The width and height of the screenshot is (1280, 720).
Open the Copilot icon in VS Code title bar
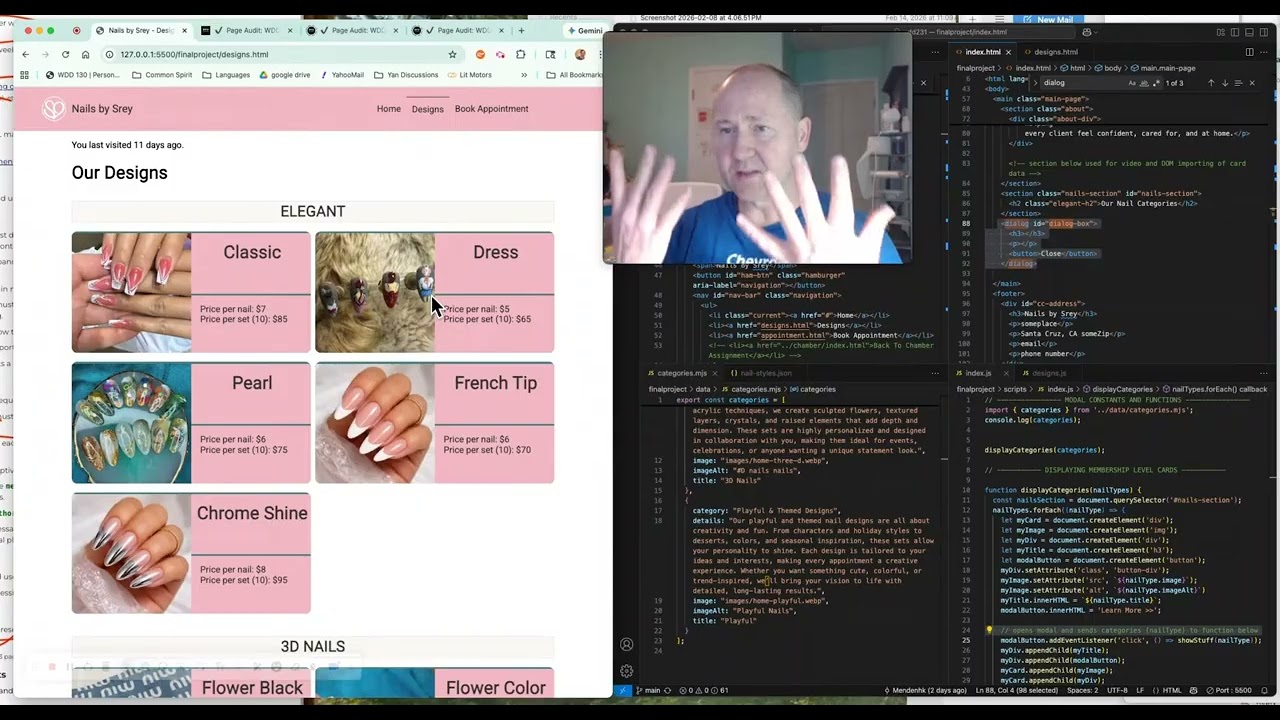(1087, 32)
